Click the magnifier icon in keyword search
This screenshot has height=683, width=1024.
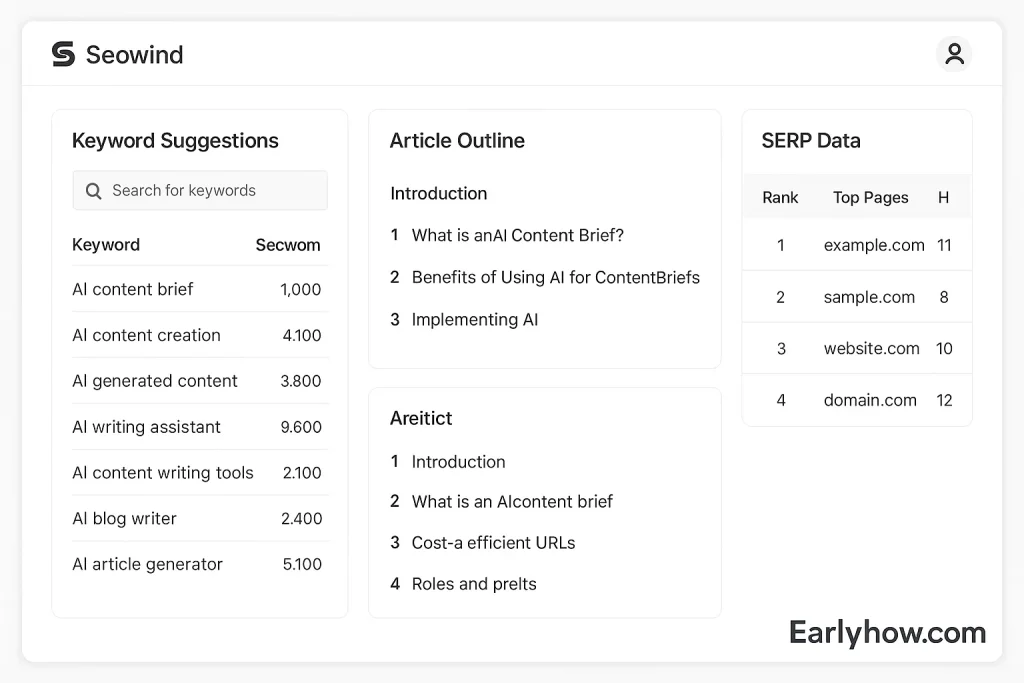coord(94,191)
